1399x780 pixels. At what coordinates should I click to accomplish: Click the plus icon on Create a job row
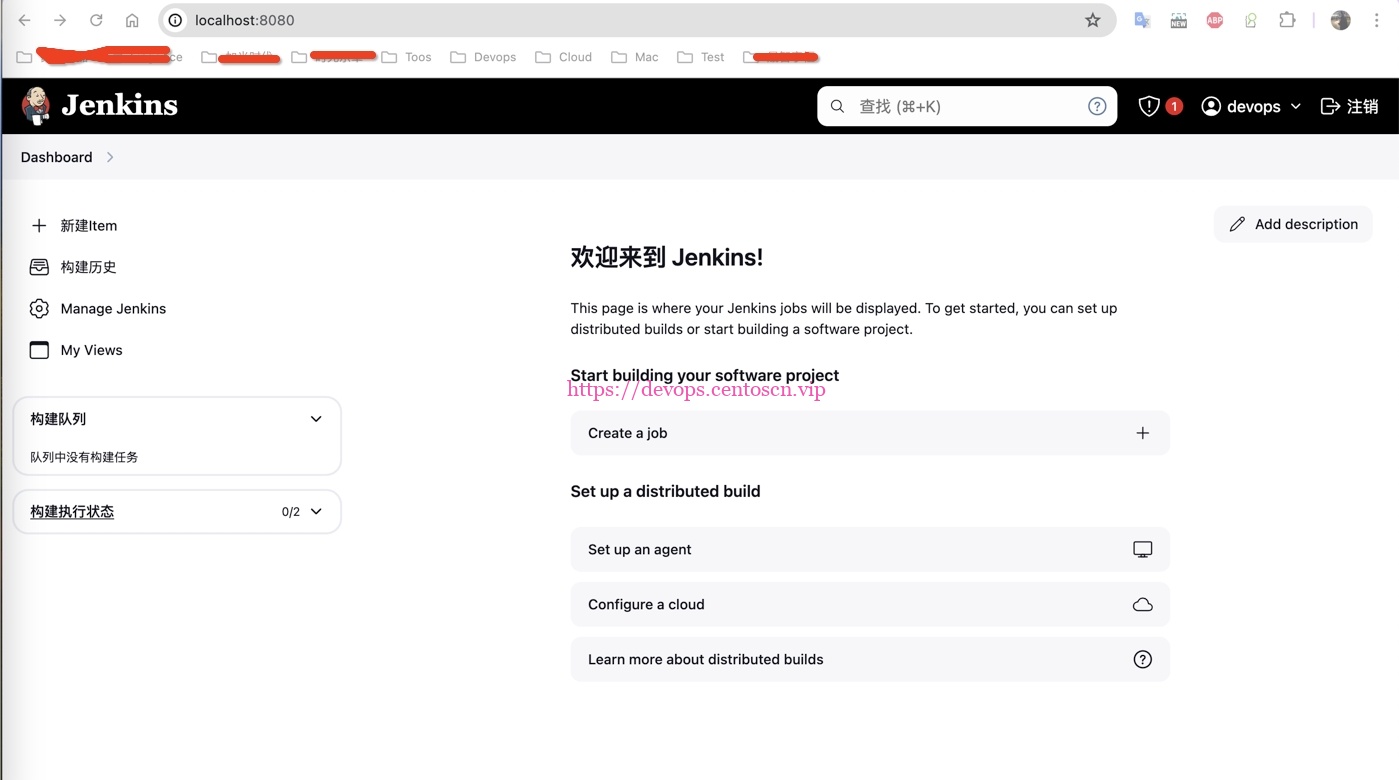(1142, 433)
